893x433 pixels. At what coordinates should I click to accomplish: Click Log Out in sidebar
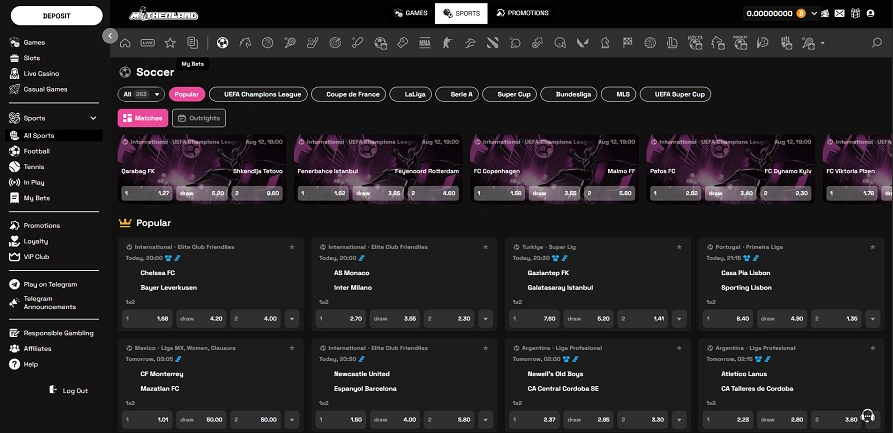pyautogui.click(x=68, y=391)
